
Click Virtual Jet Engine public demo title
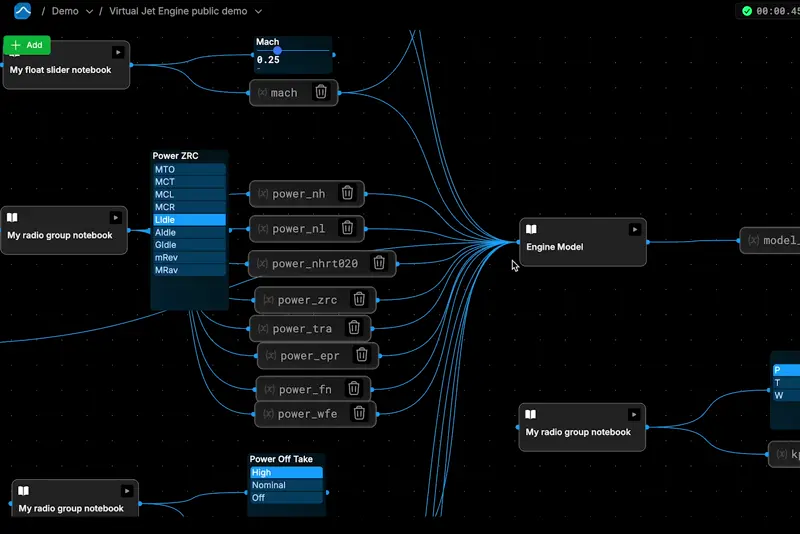click(x=178, y=11)
